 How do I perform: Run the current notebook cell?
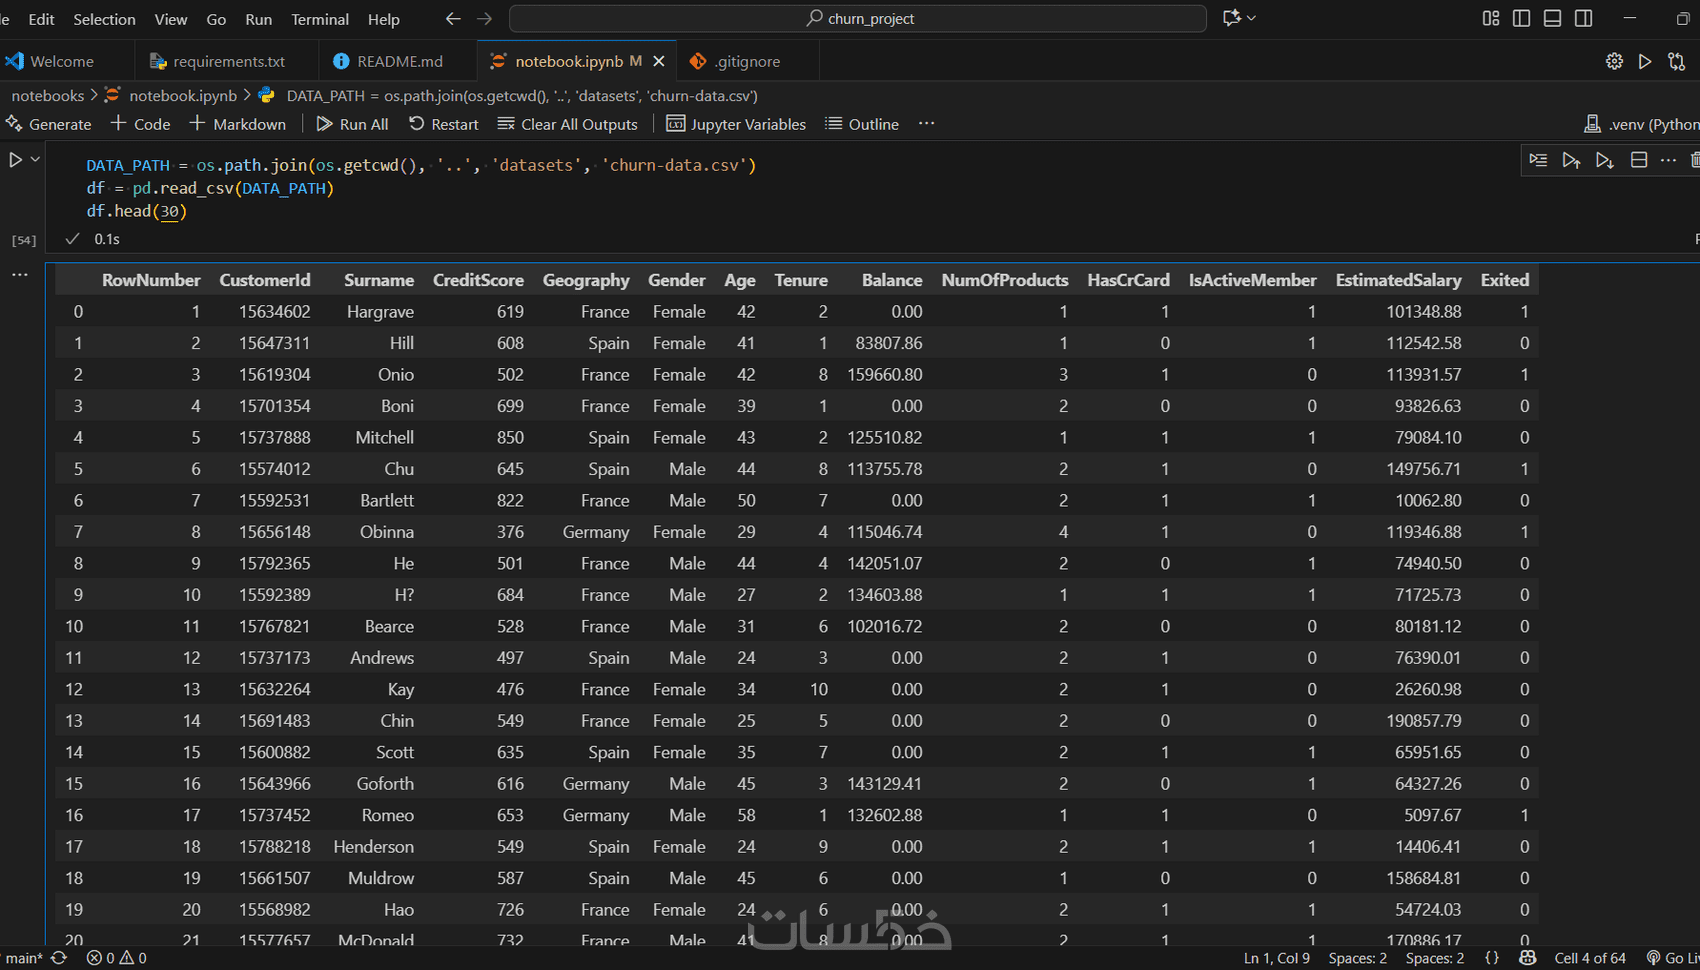(x=15, y=160)
